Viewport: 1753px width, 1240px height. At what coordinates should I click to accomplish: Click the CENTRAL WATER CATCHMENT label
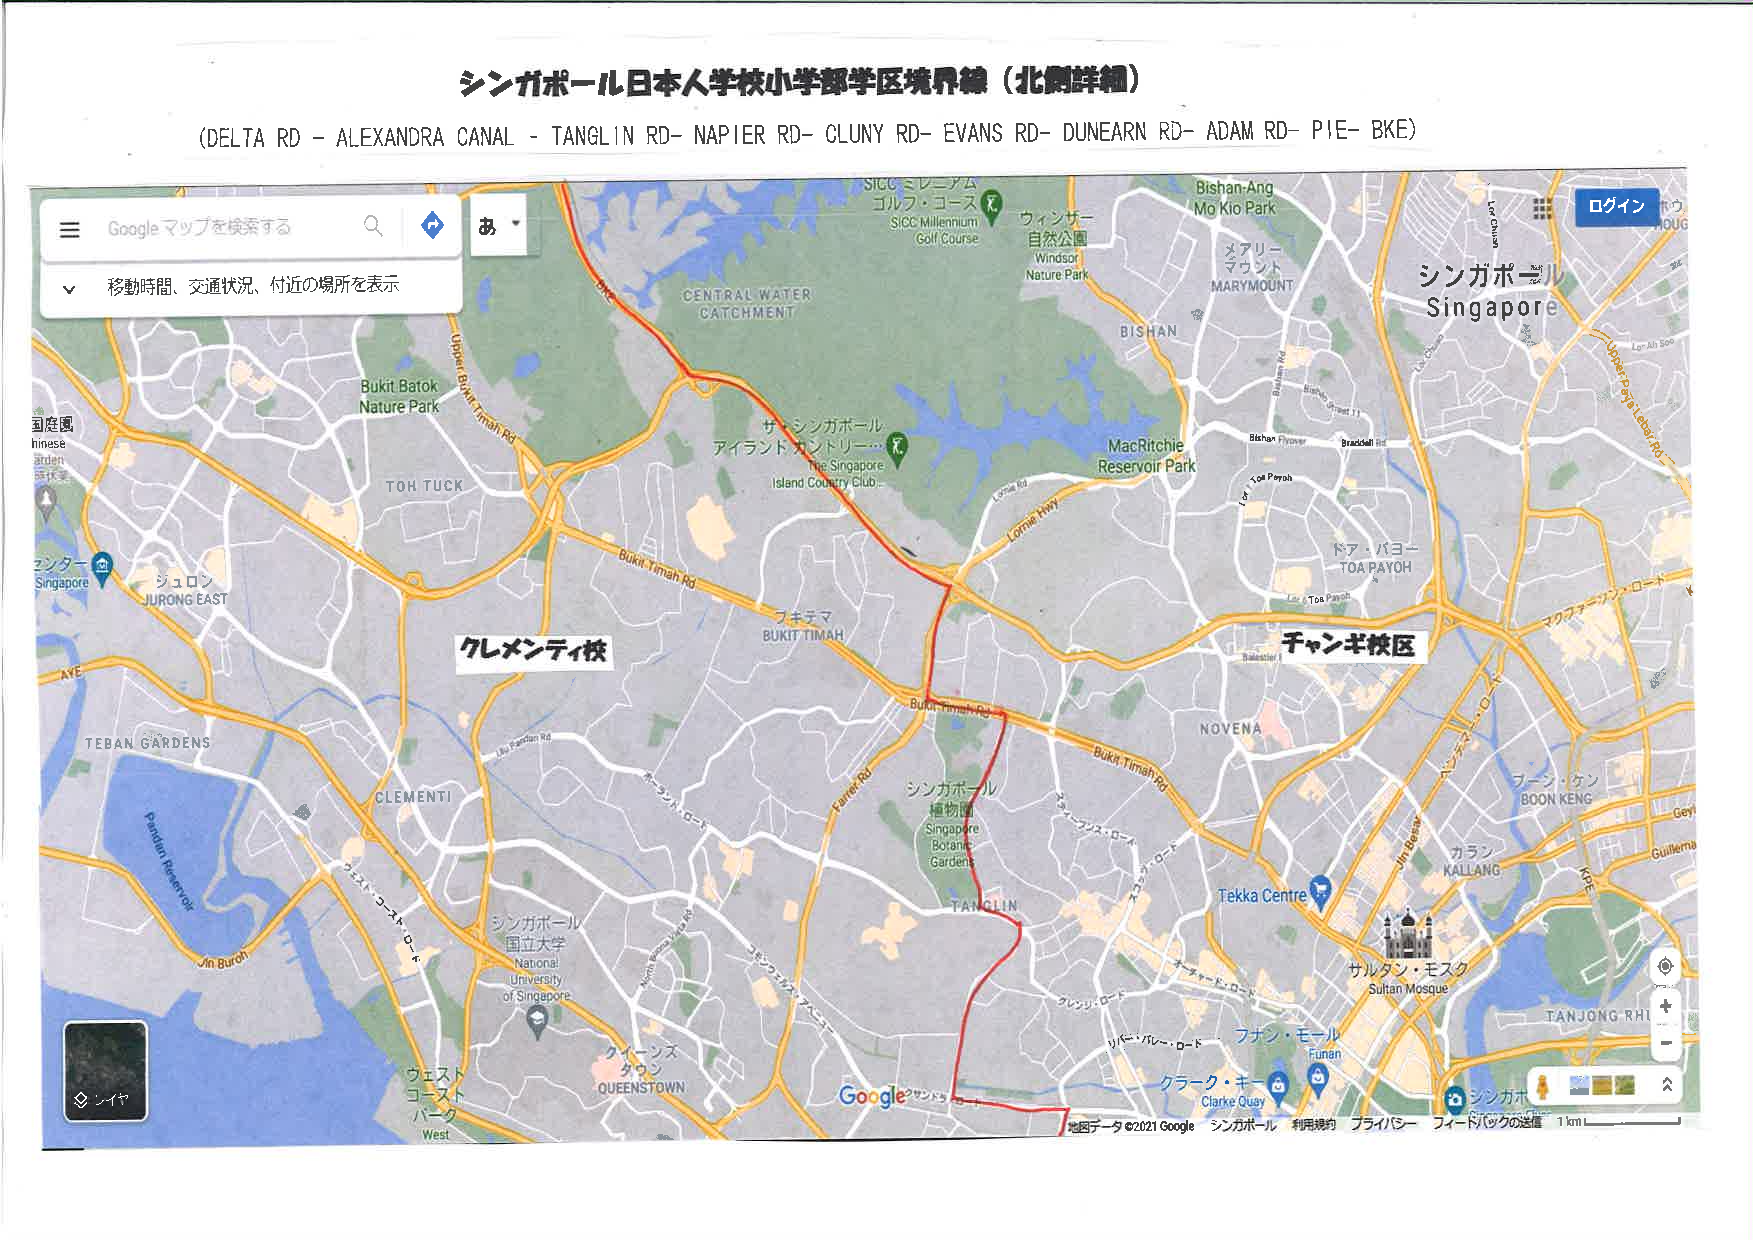tap(746, 304)
